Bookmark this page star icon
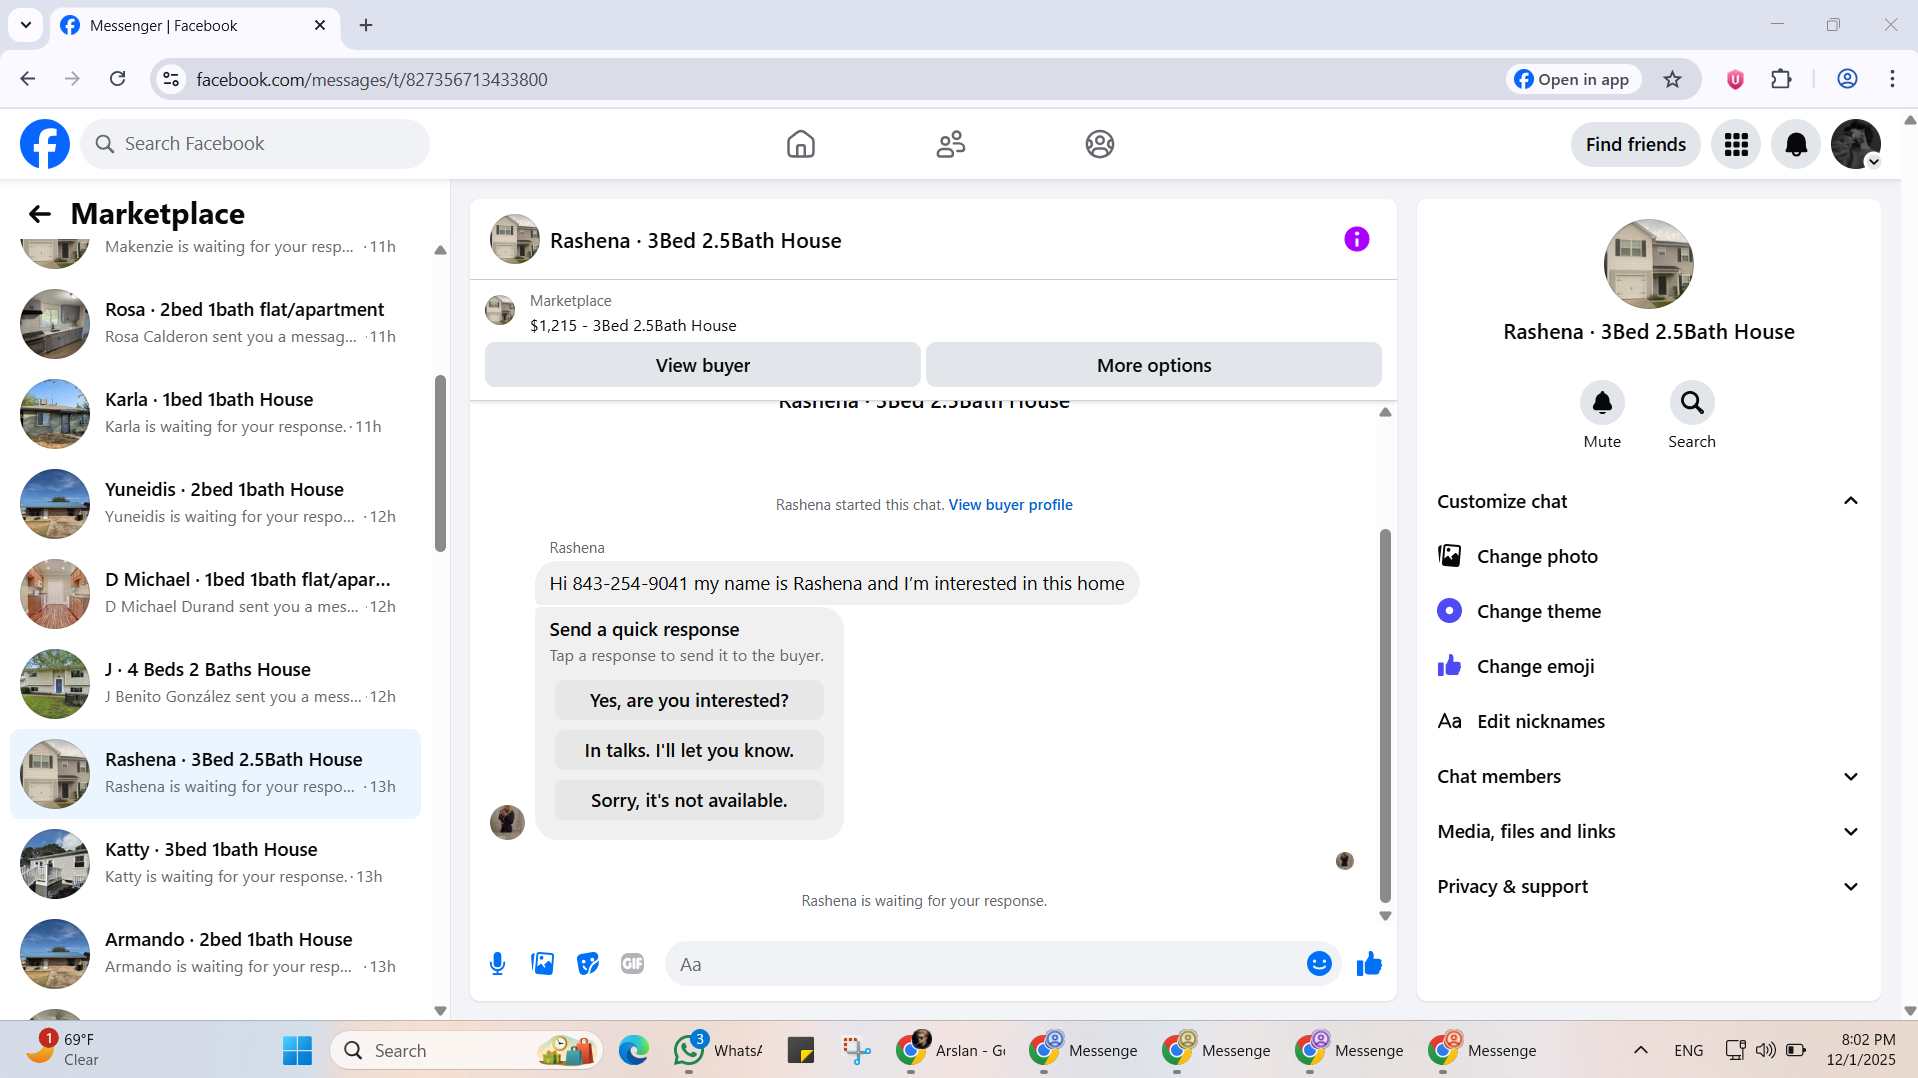 coord(1672,79)
